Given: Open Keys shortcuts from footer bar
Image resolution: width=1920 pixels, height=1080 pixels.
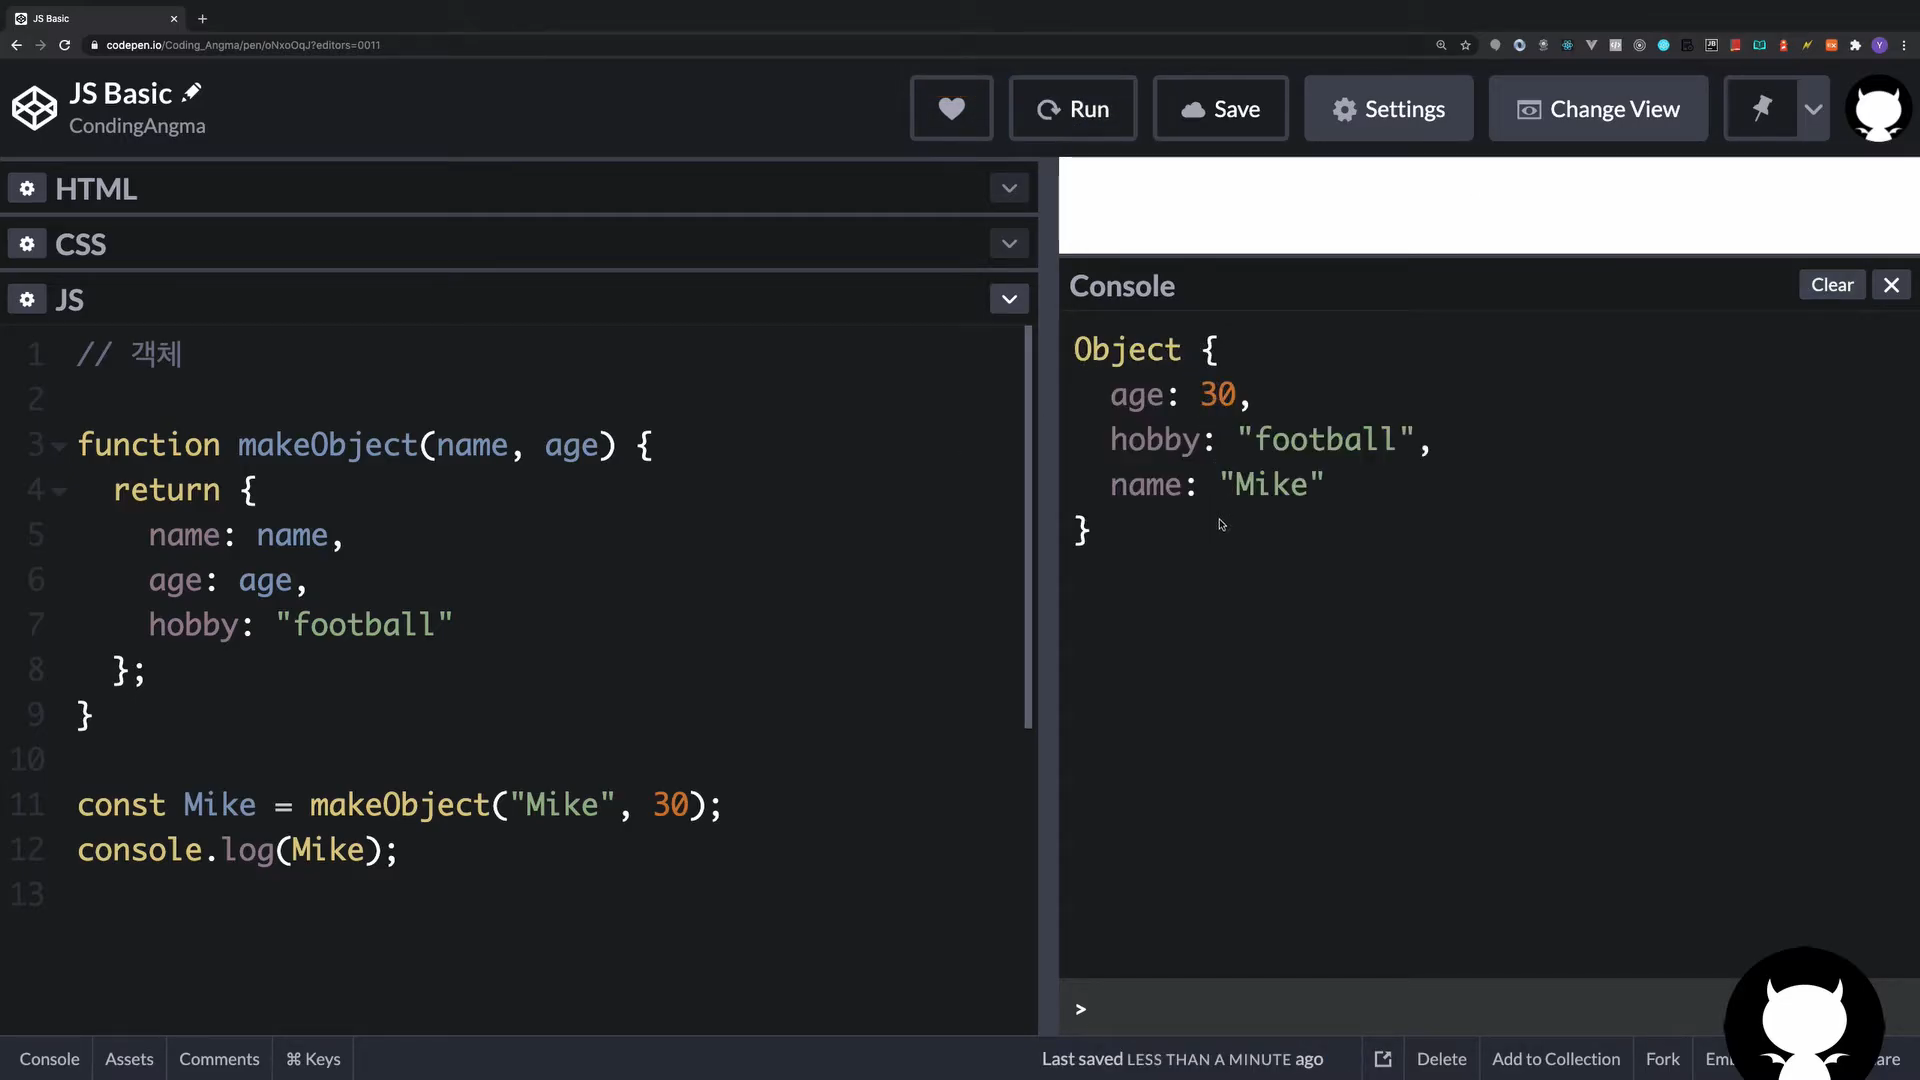Looking at the screenshot, I should coord(313,1059).
